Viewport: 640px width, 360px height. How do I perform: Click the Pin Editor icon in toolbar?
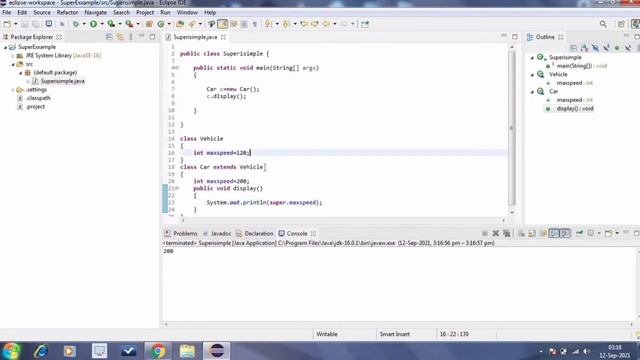[x=365, y=24]
